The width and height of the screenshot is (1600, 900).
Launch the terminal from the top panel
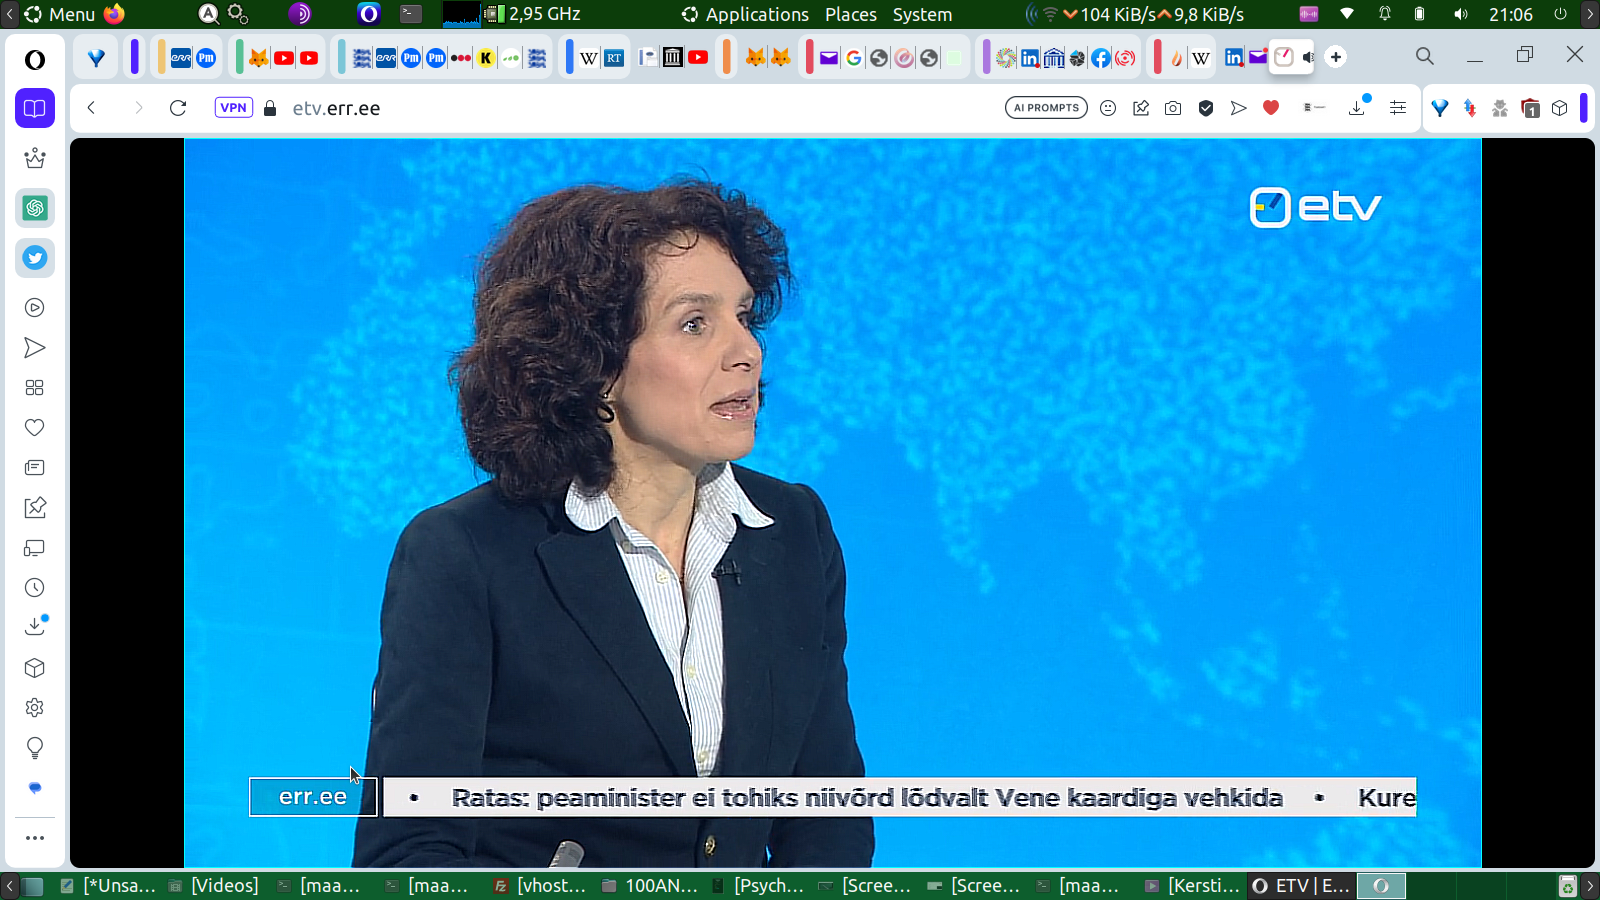(411, 14)
